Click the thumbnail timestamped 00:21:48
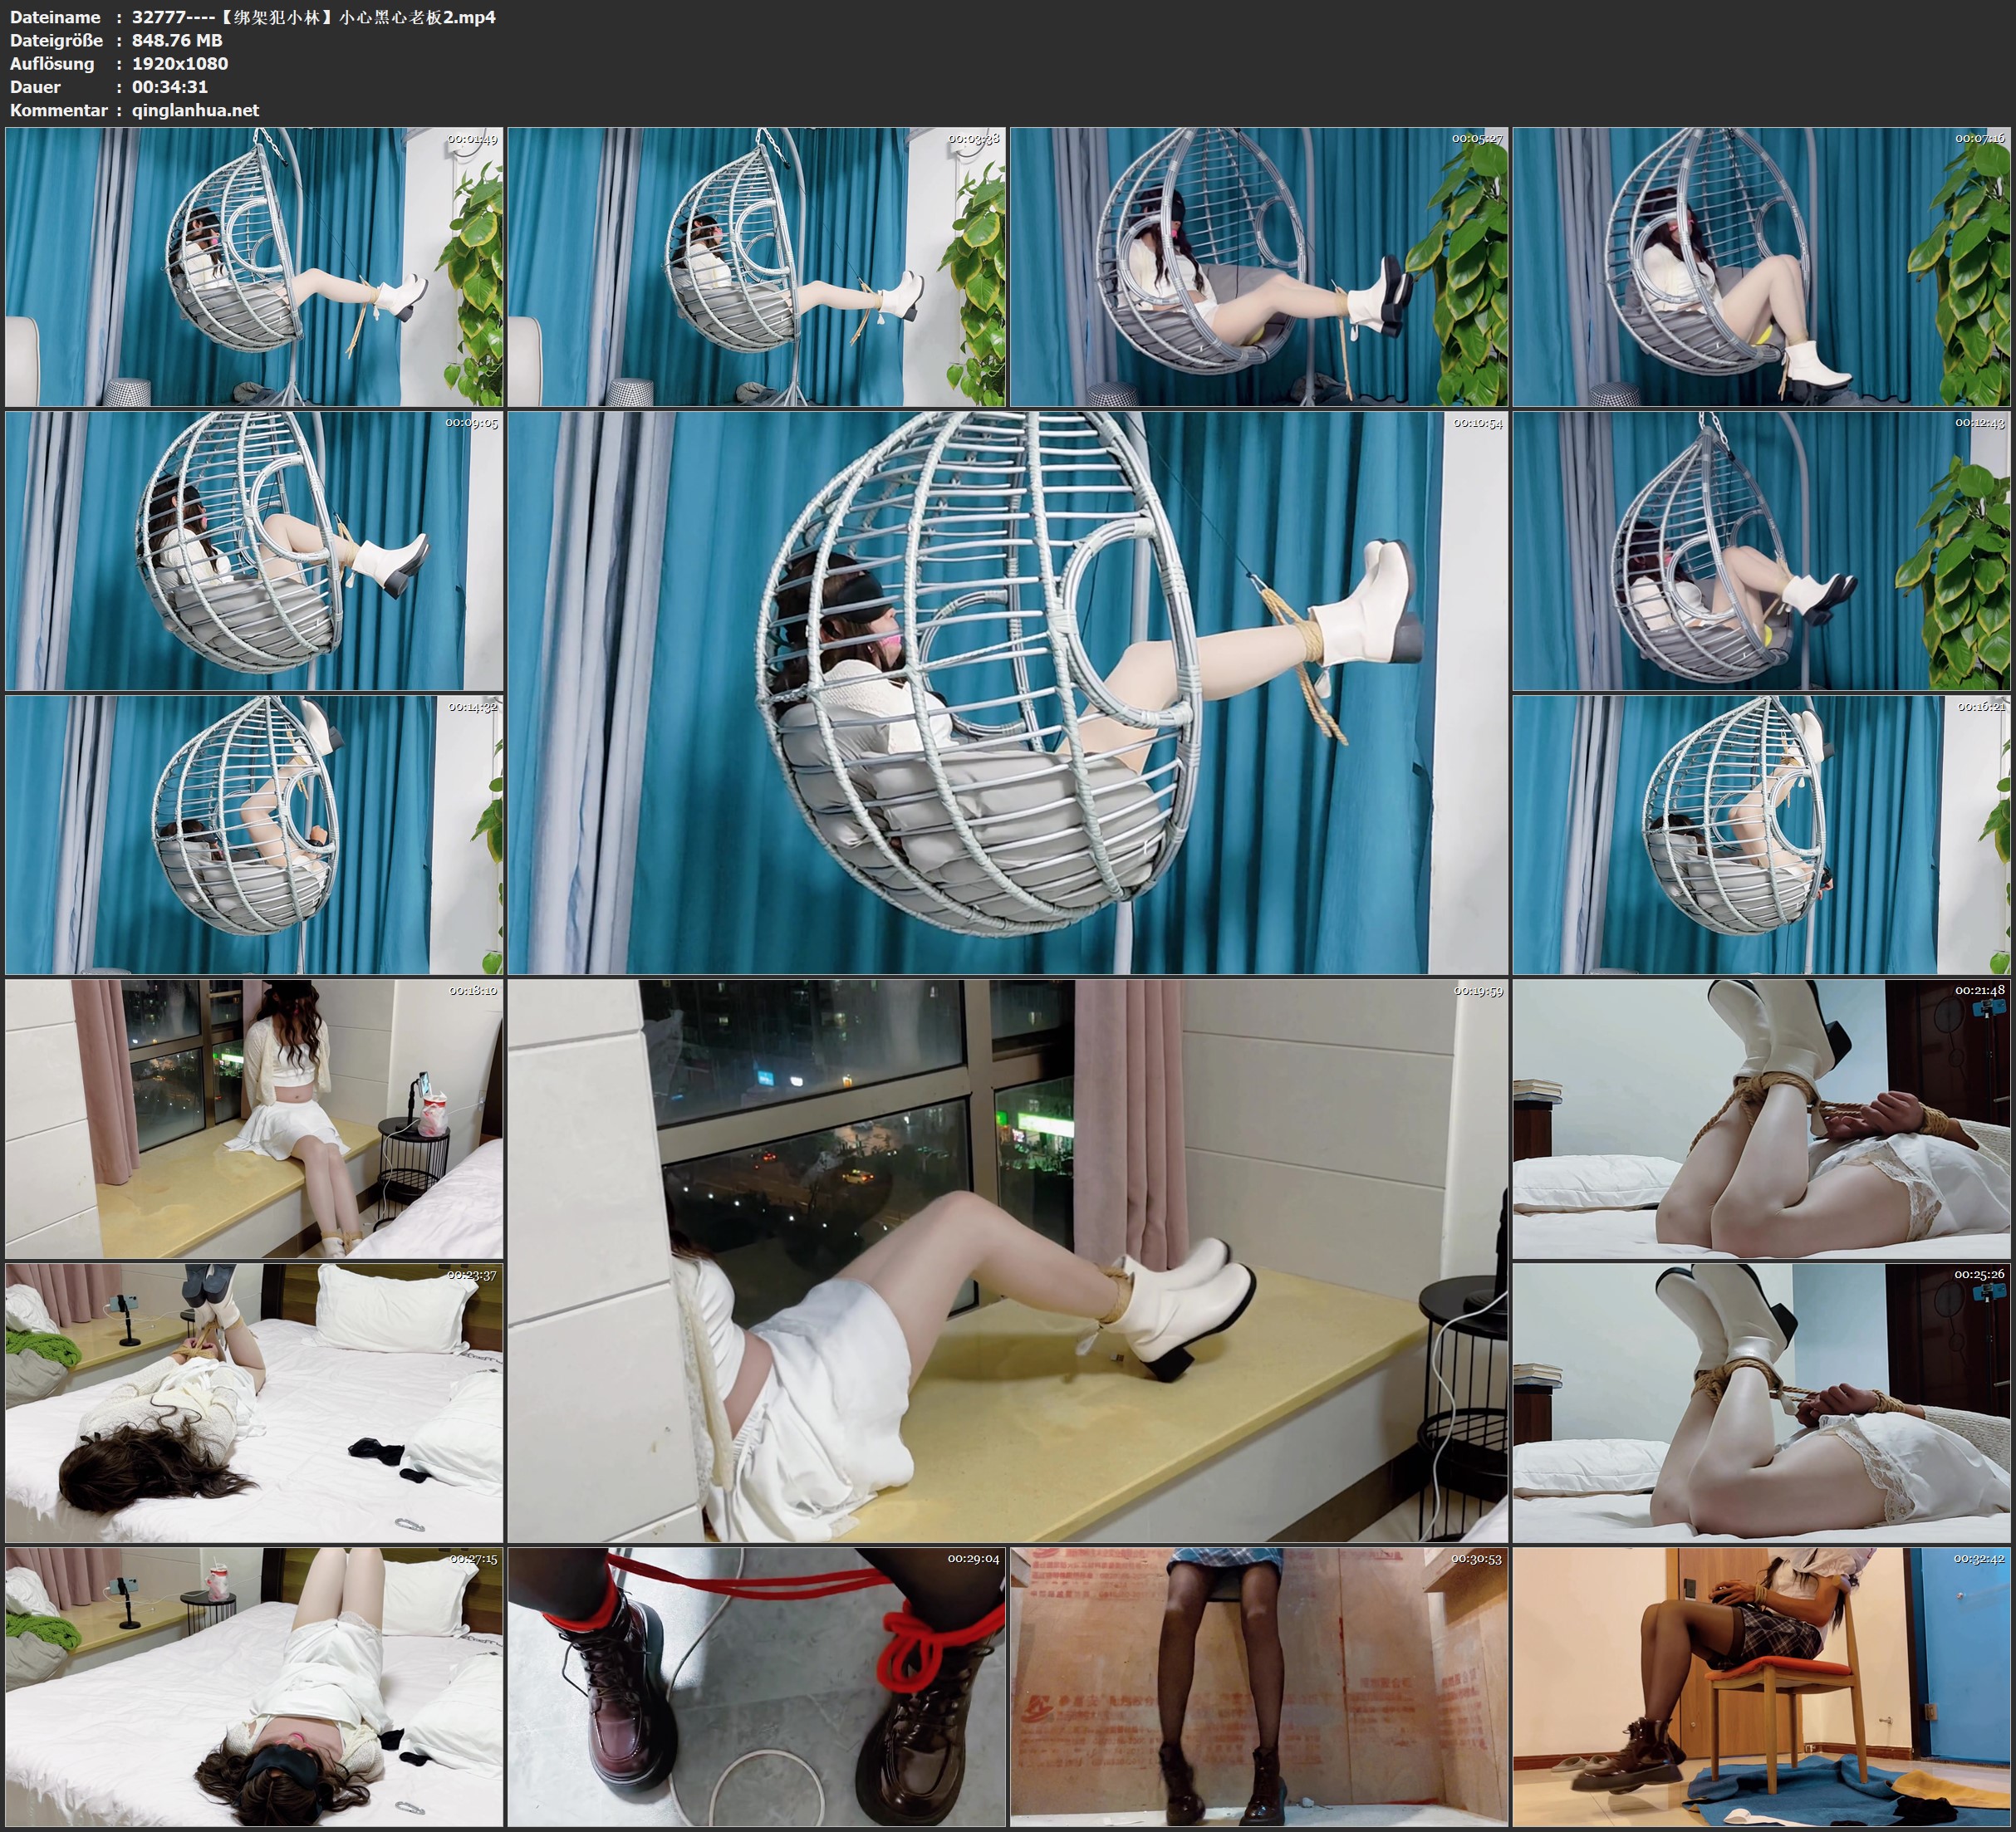The width and height of the screenshot is (2016, 1832). coord(1762,1119)
